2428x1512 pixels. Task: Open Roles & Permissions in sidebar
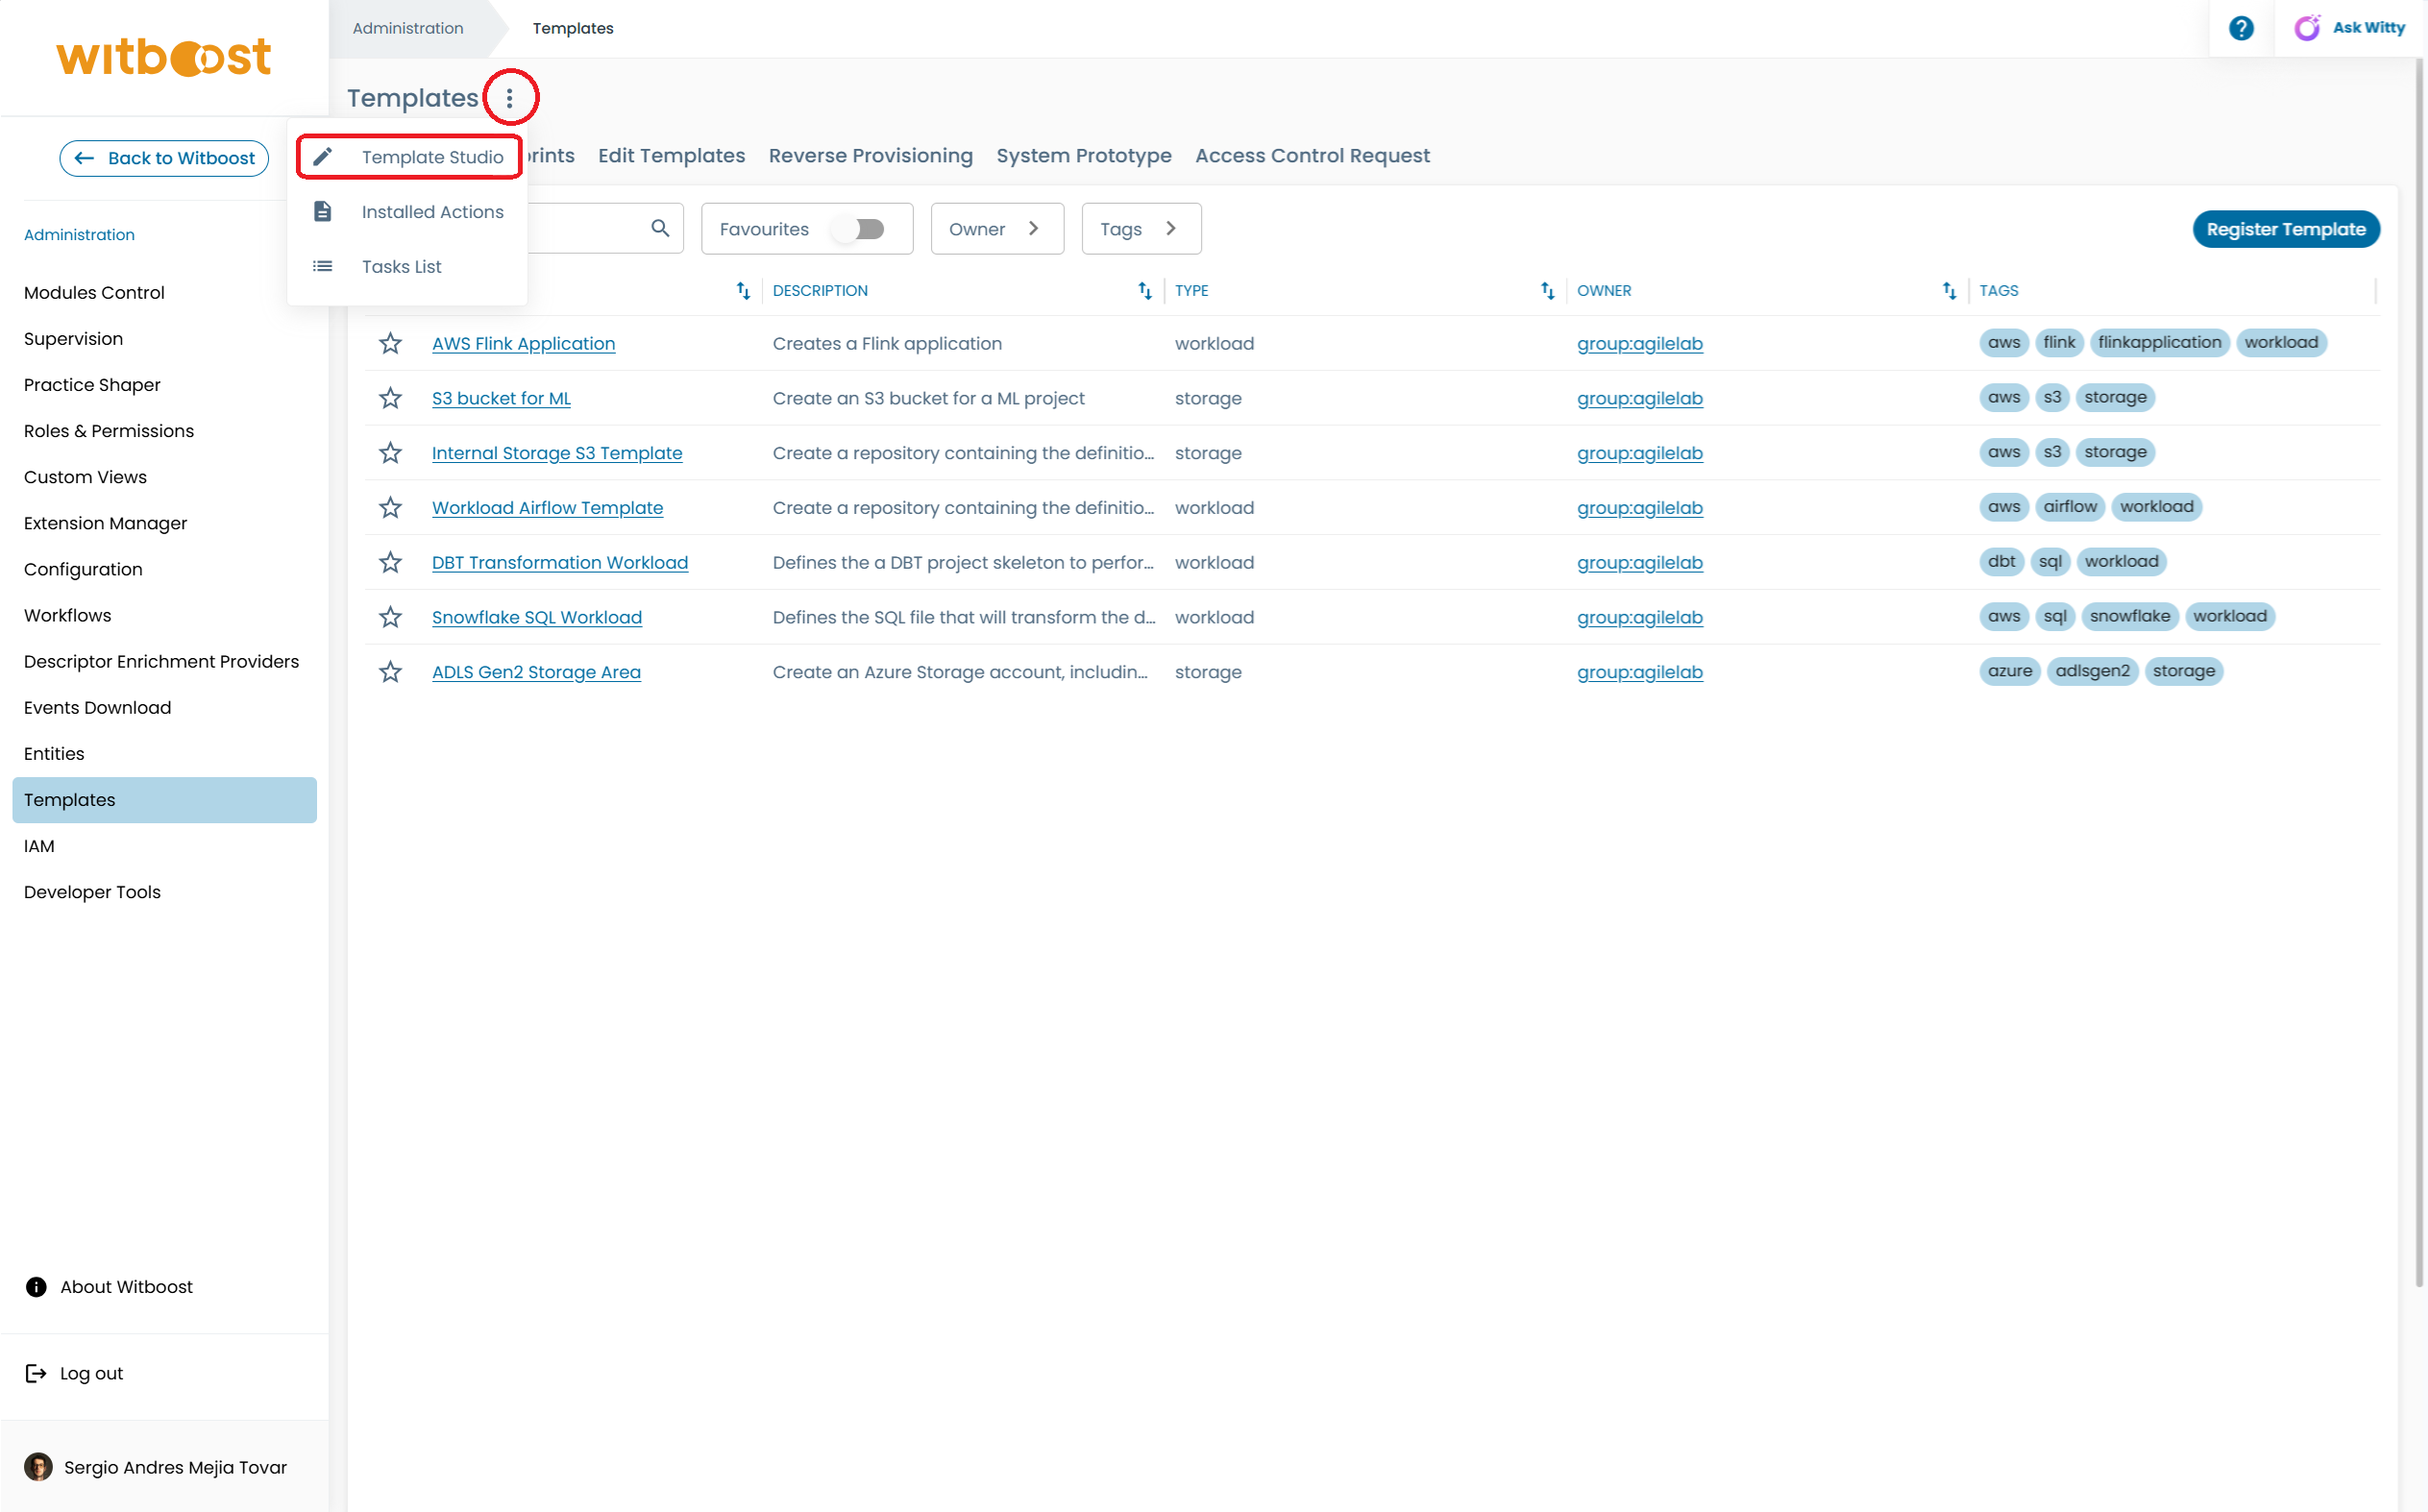click(109, 431)
